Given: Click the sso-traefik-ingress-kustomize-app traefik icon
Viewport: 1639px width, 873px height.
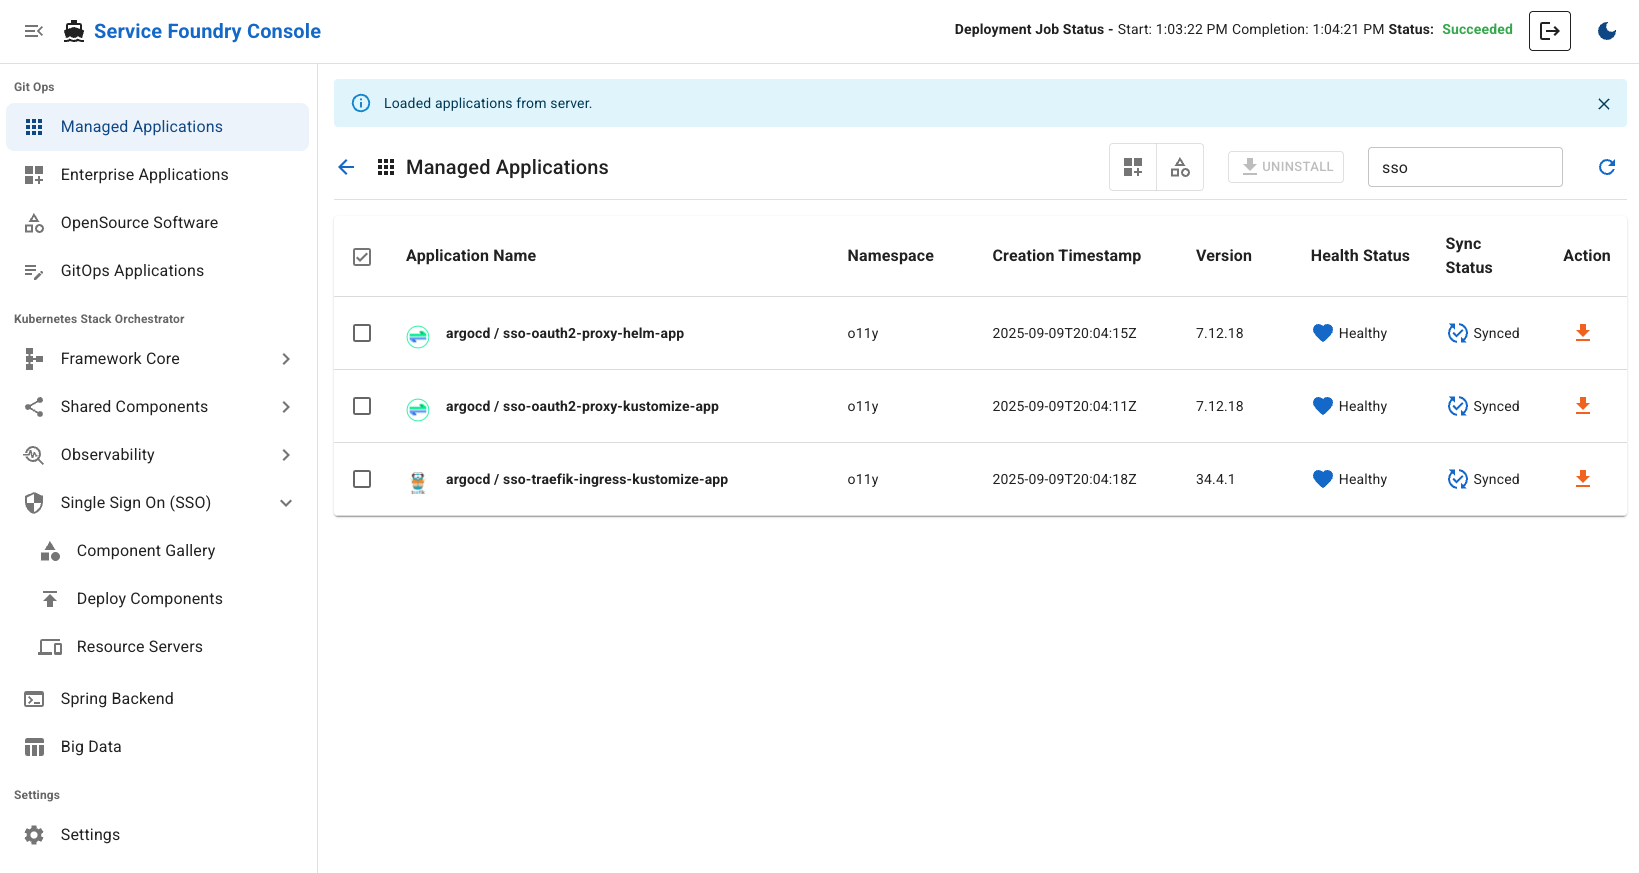Looking at the screenshot, I should pos(418,483).
